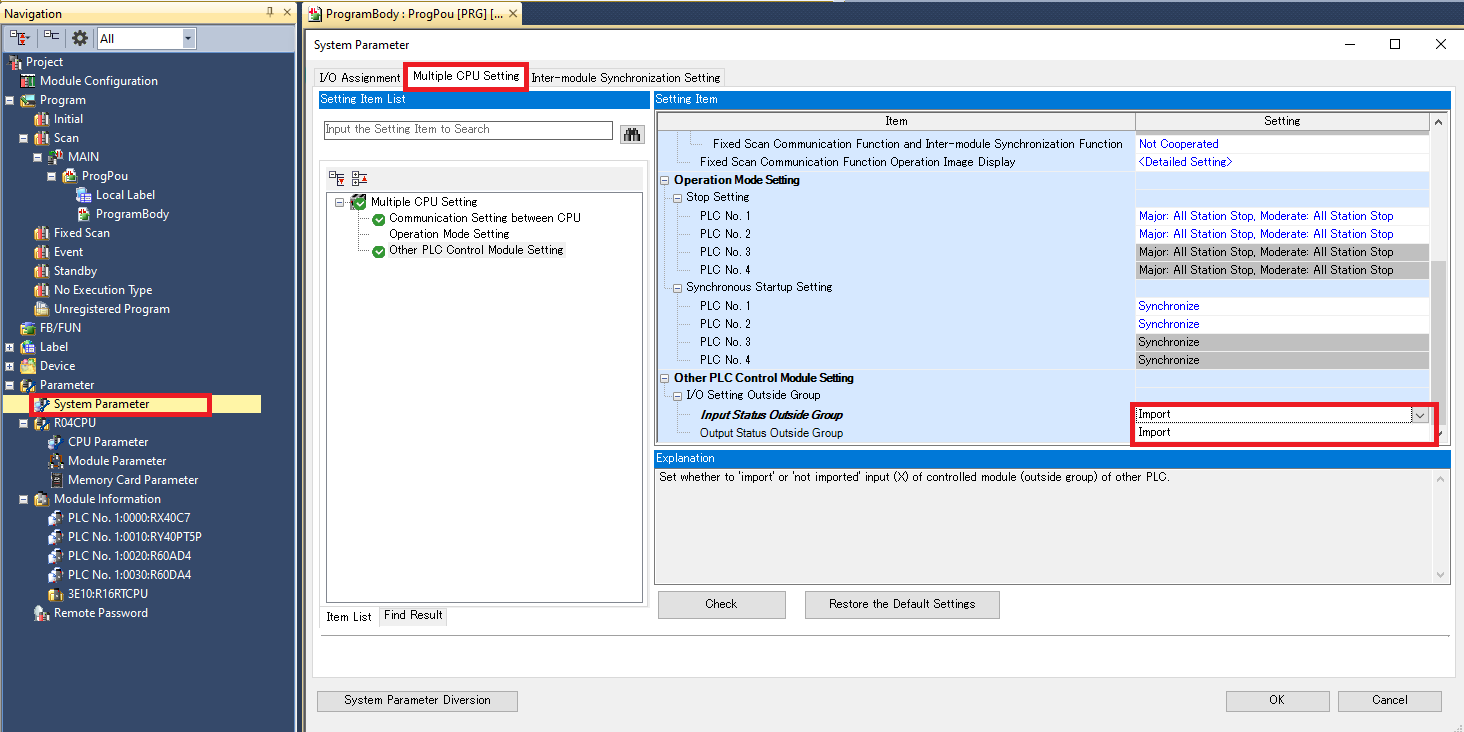Screen dimensions: 1464x732
Task: Click PLC No. 1 Synchronize setting value
Action: 1283,306
